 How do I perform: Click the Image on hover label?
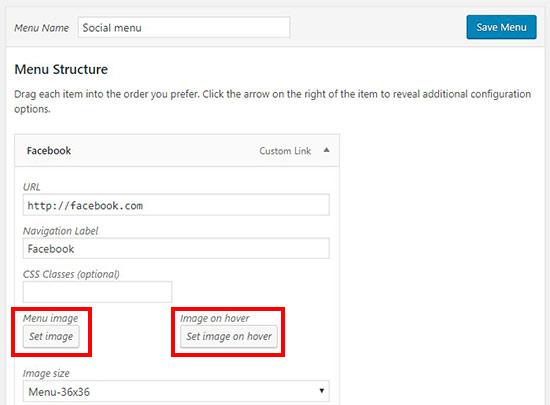point(215,318)
